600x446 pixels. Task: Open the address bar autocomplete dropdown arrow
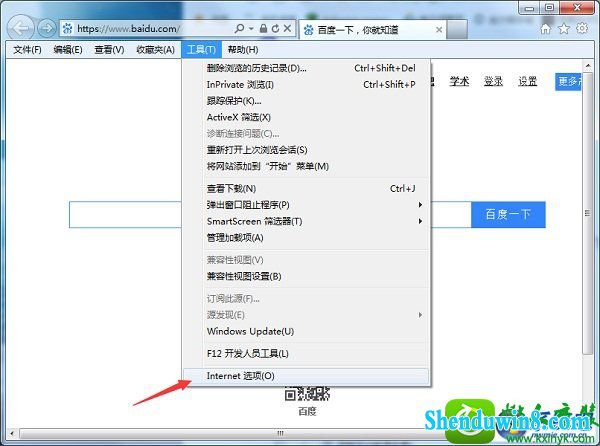coord(251,29)
